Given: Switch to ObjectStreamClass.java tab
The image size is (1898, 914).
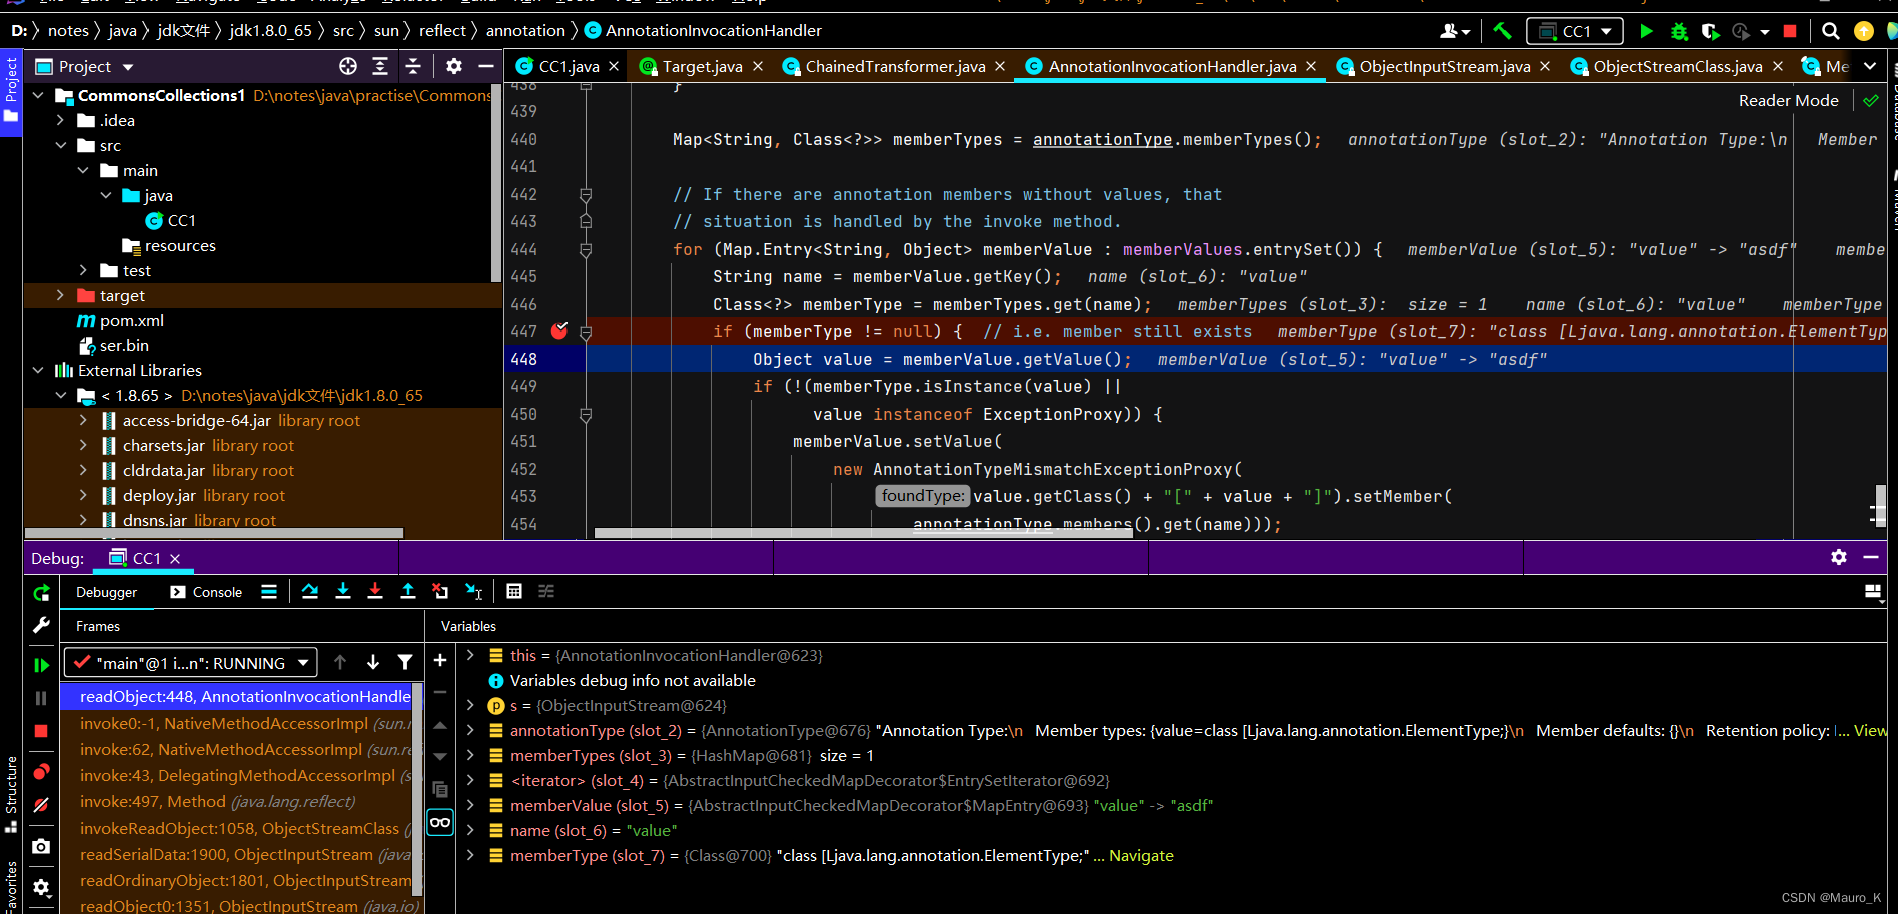Looking at the screenshot, I should click(x=1677, y=66).
